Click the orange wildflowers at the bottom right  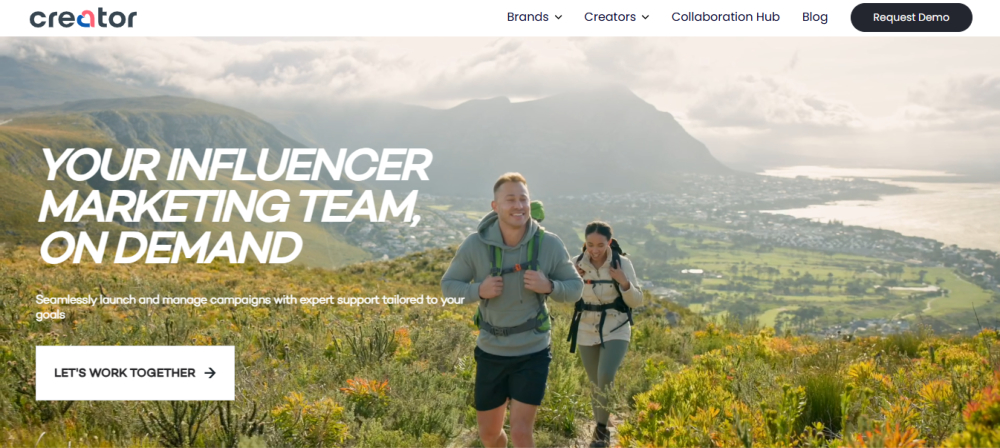pos(906,396)
